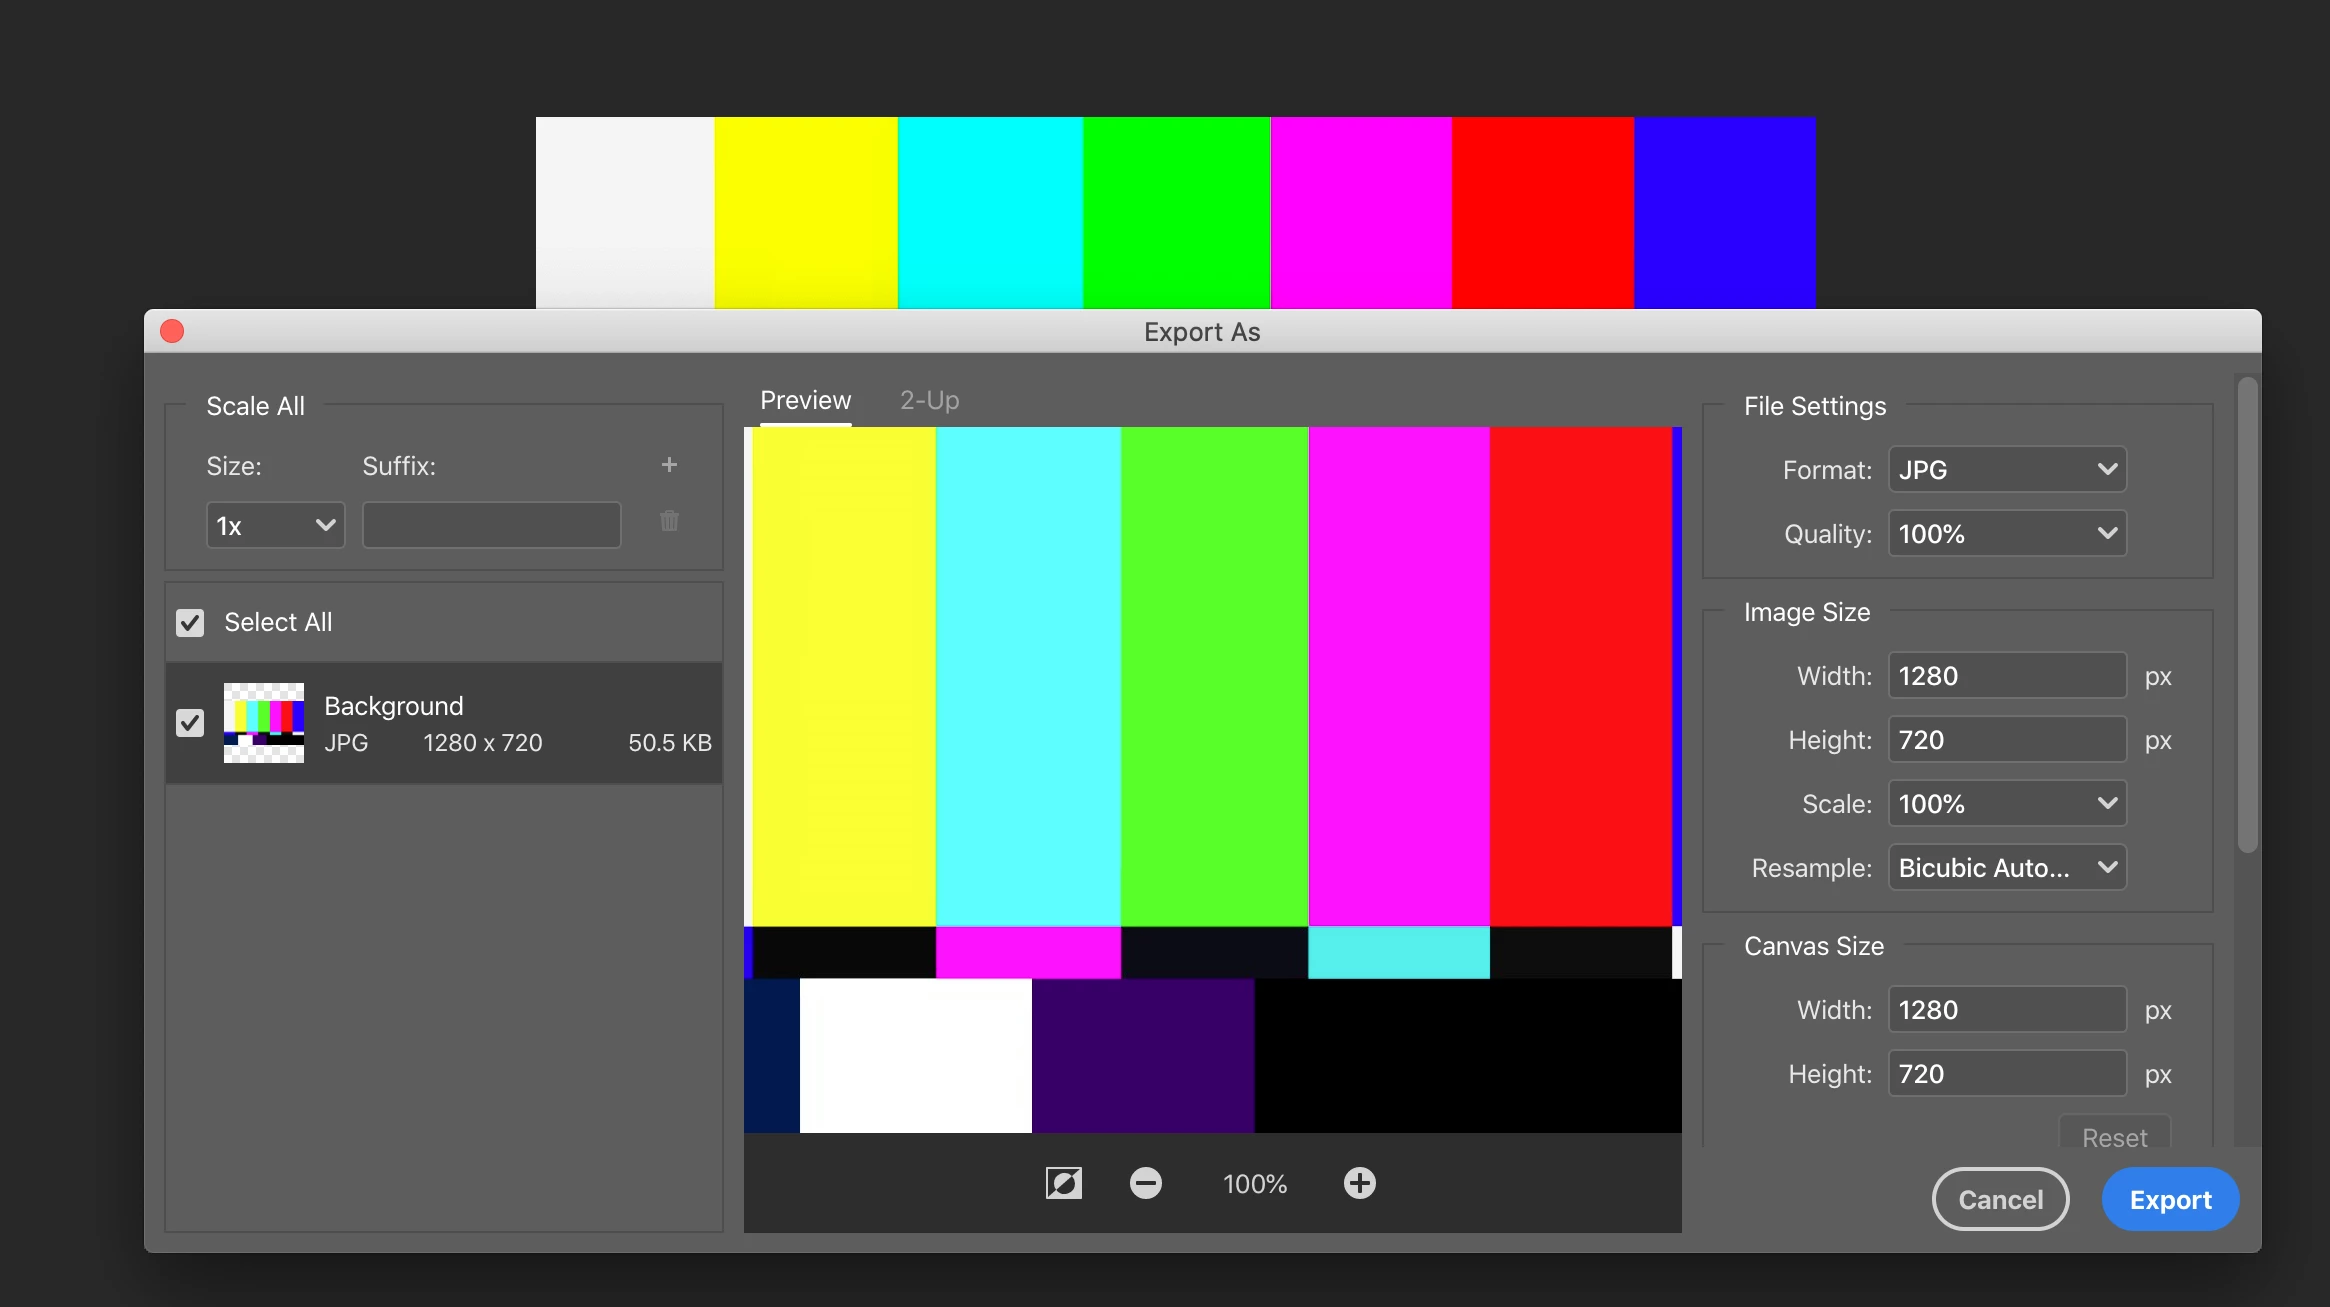This screenshot has width=2330, height=1307.
Task: Expand the Resample Bicubic Auto dropdown
Action: click(x=2006, y=867)
